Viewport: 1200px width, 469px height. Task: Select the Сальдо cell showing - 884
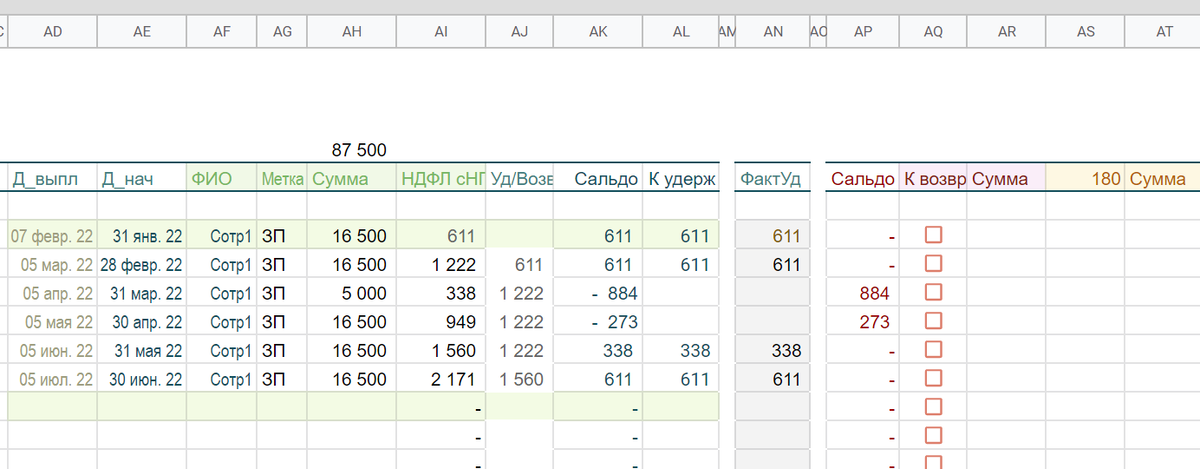pos(598,294)
